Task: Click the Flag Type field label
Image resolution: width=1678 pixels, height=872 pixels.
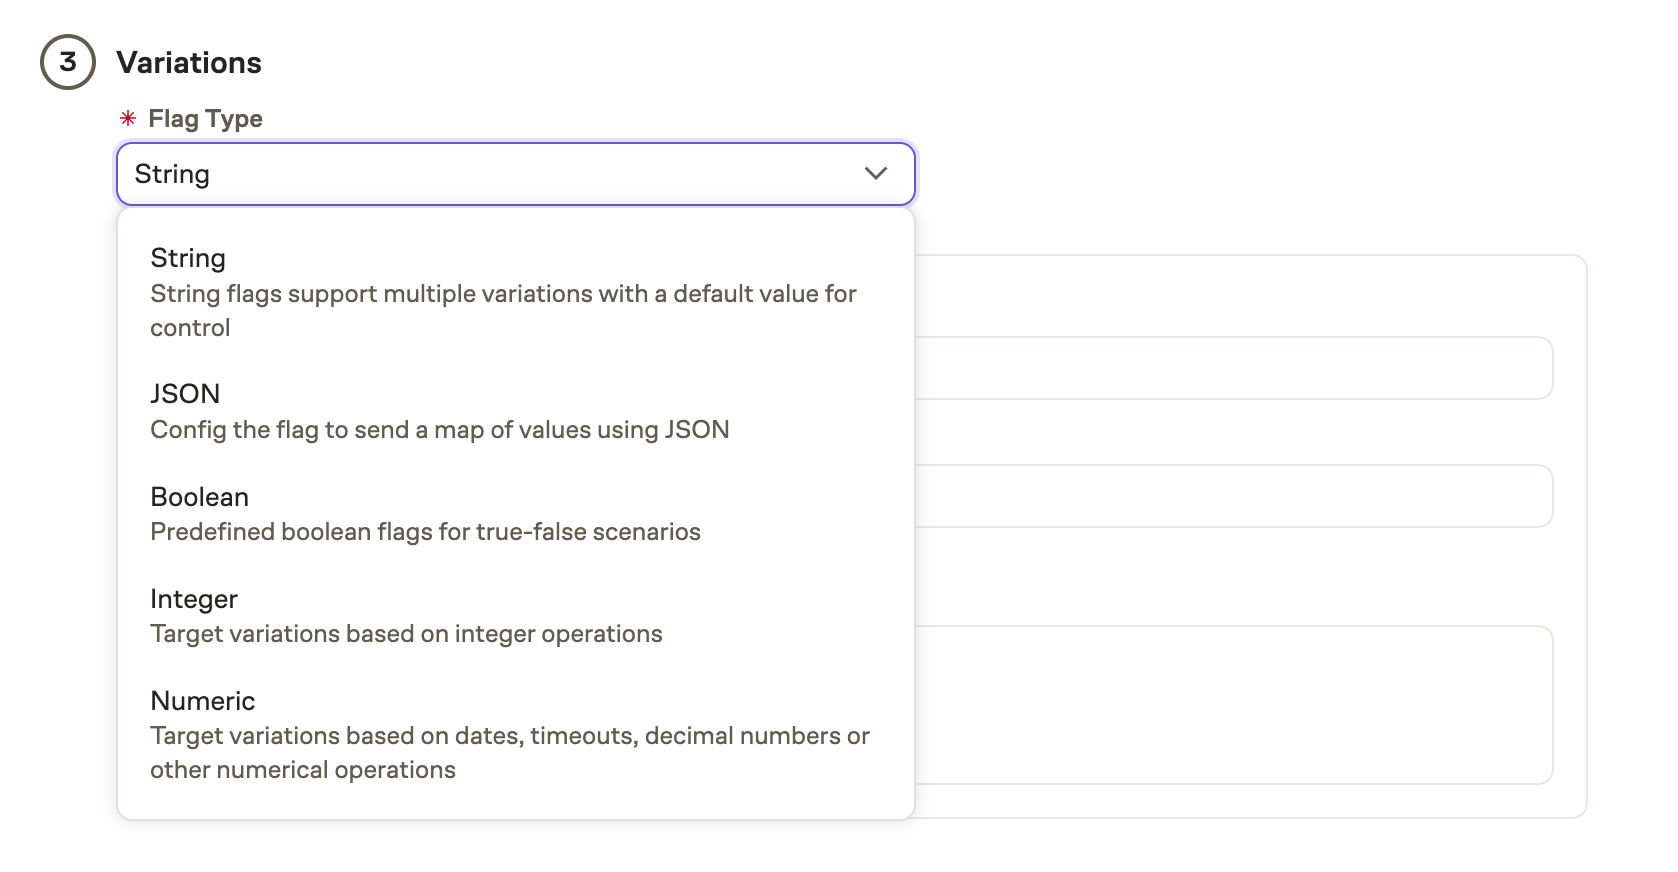Action: click(205, 119)
